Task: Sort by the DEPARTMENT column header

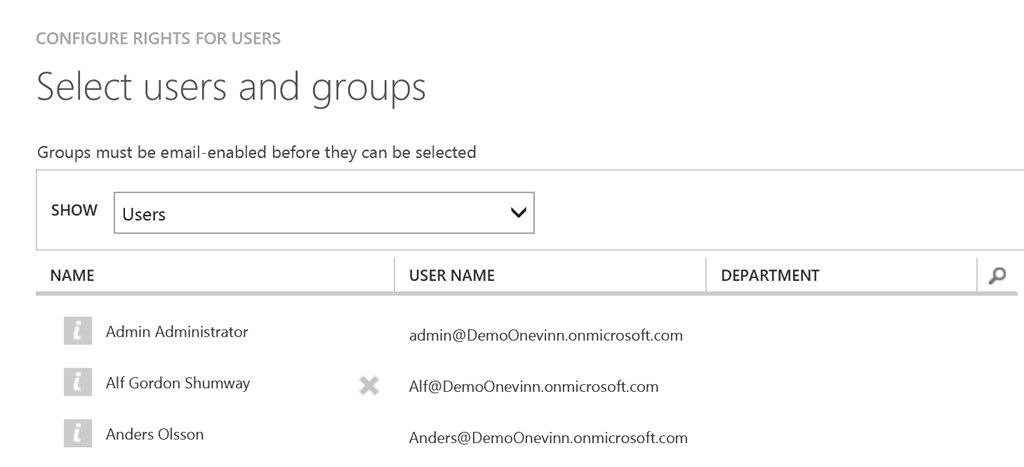Action: (x=770, y=276)
